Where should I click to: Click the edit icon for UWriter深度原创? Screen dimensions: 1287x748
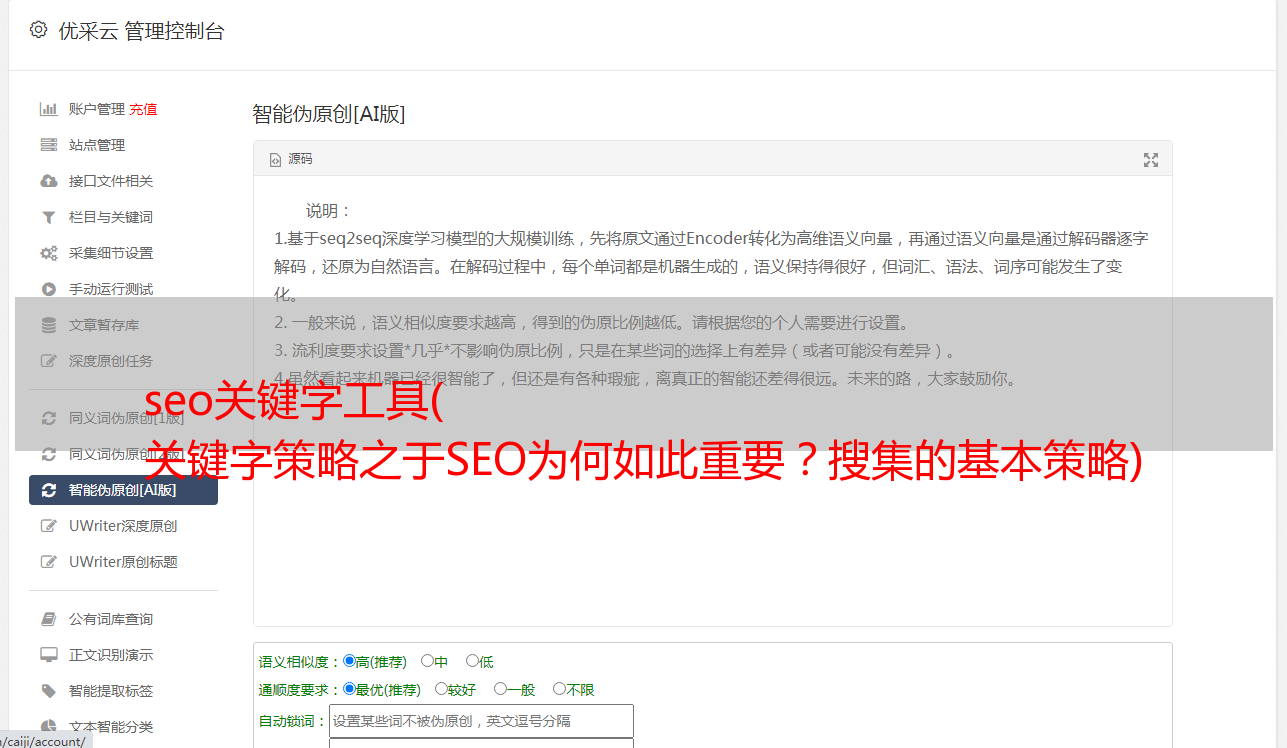(48, 526)
